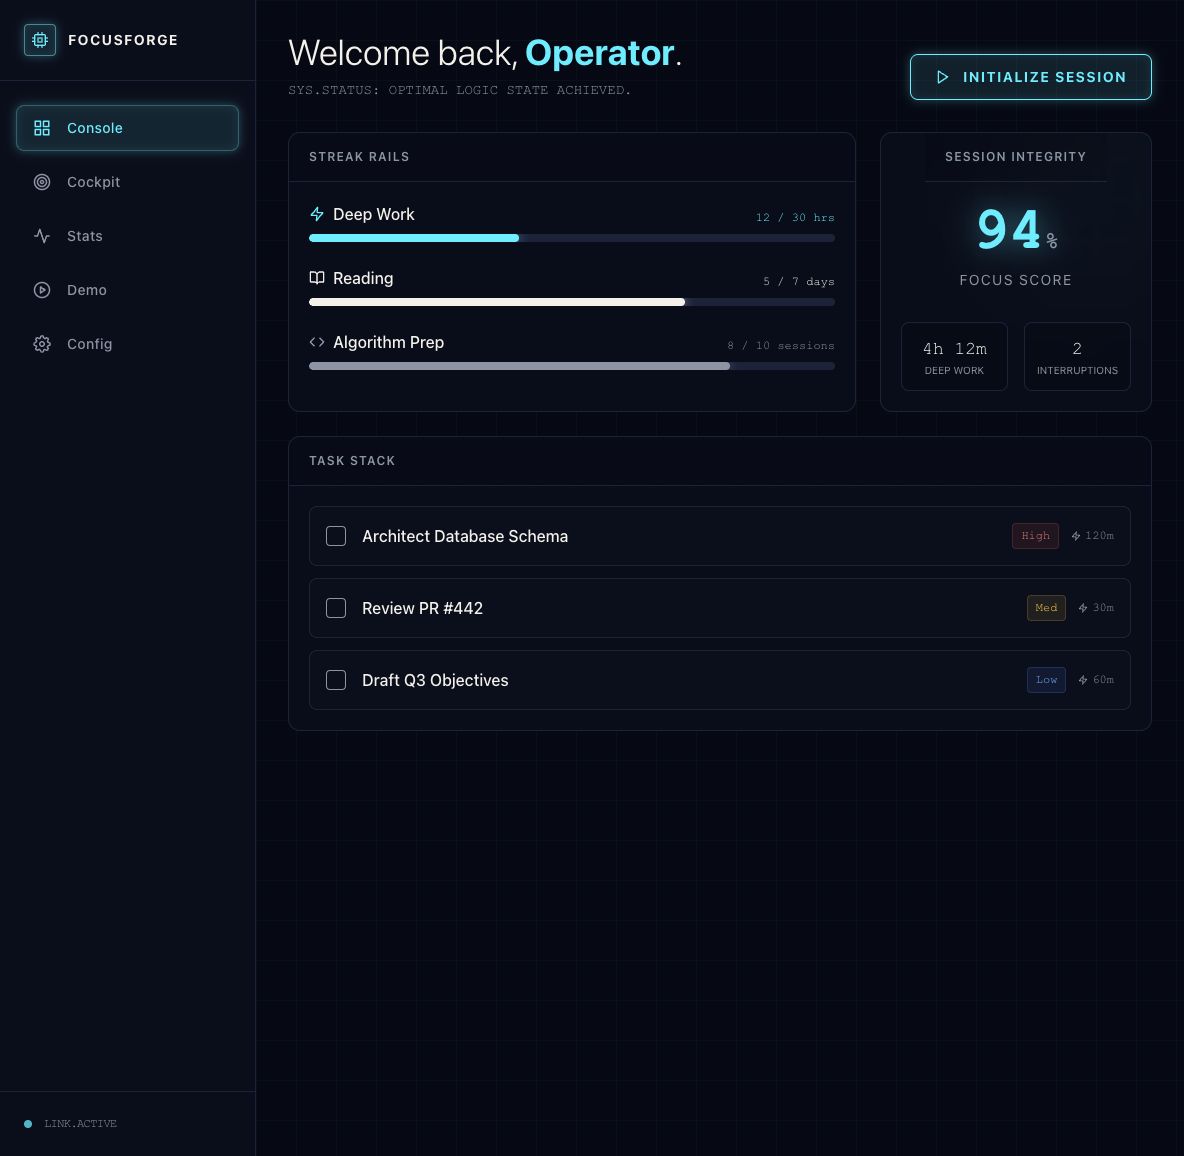The width and height of the screenshot is (1184, 1156).
Task: Click the High priority badge
Action: coord(1035,536)
